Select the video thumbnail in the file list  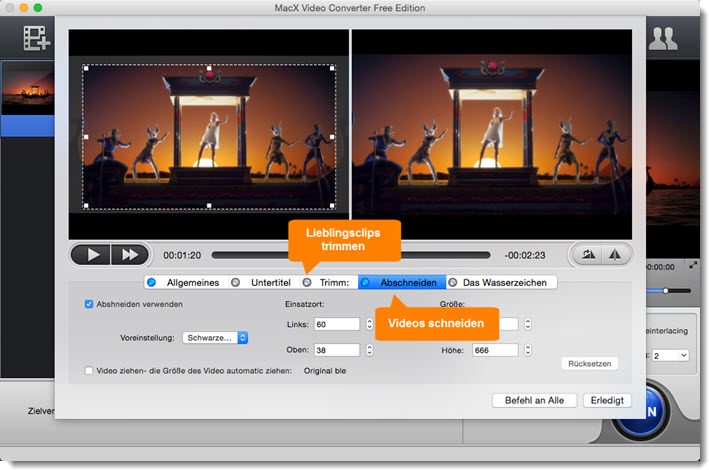pos(28,88)
